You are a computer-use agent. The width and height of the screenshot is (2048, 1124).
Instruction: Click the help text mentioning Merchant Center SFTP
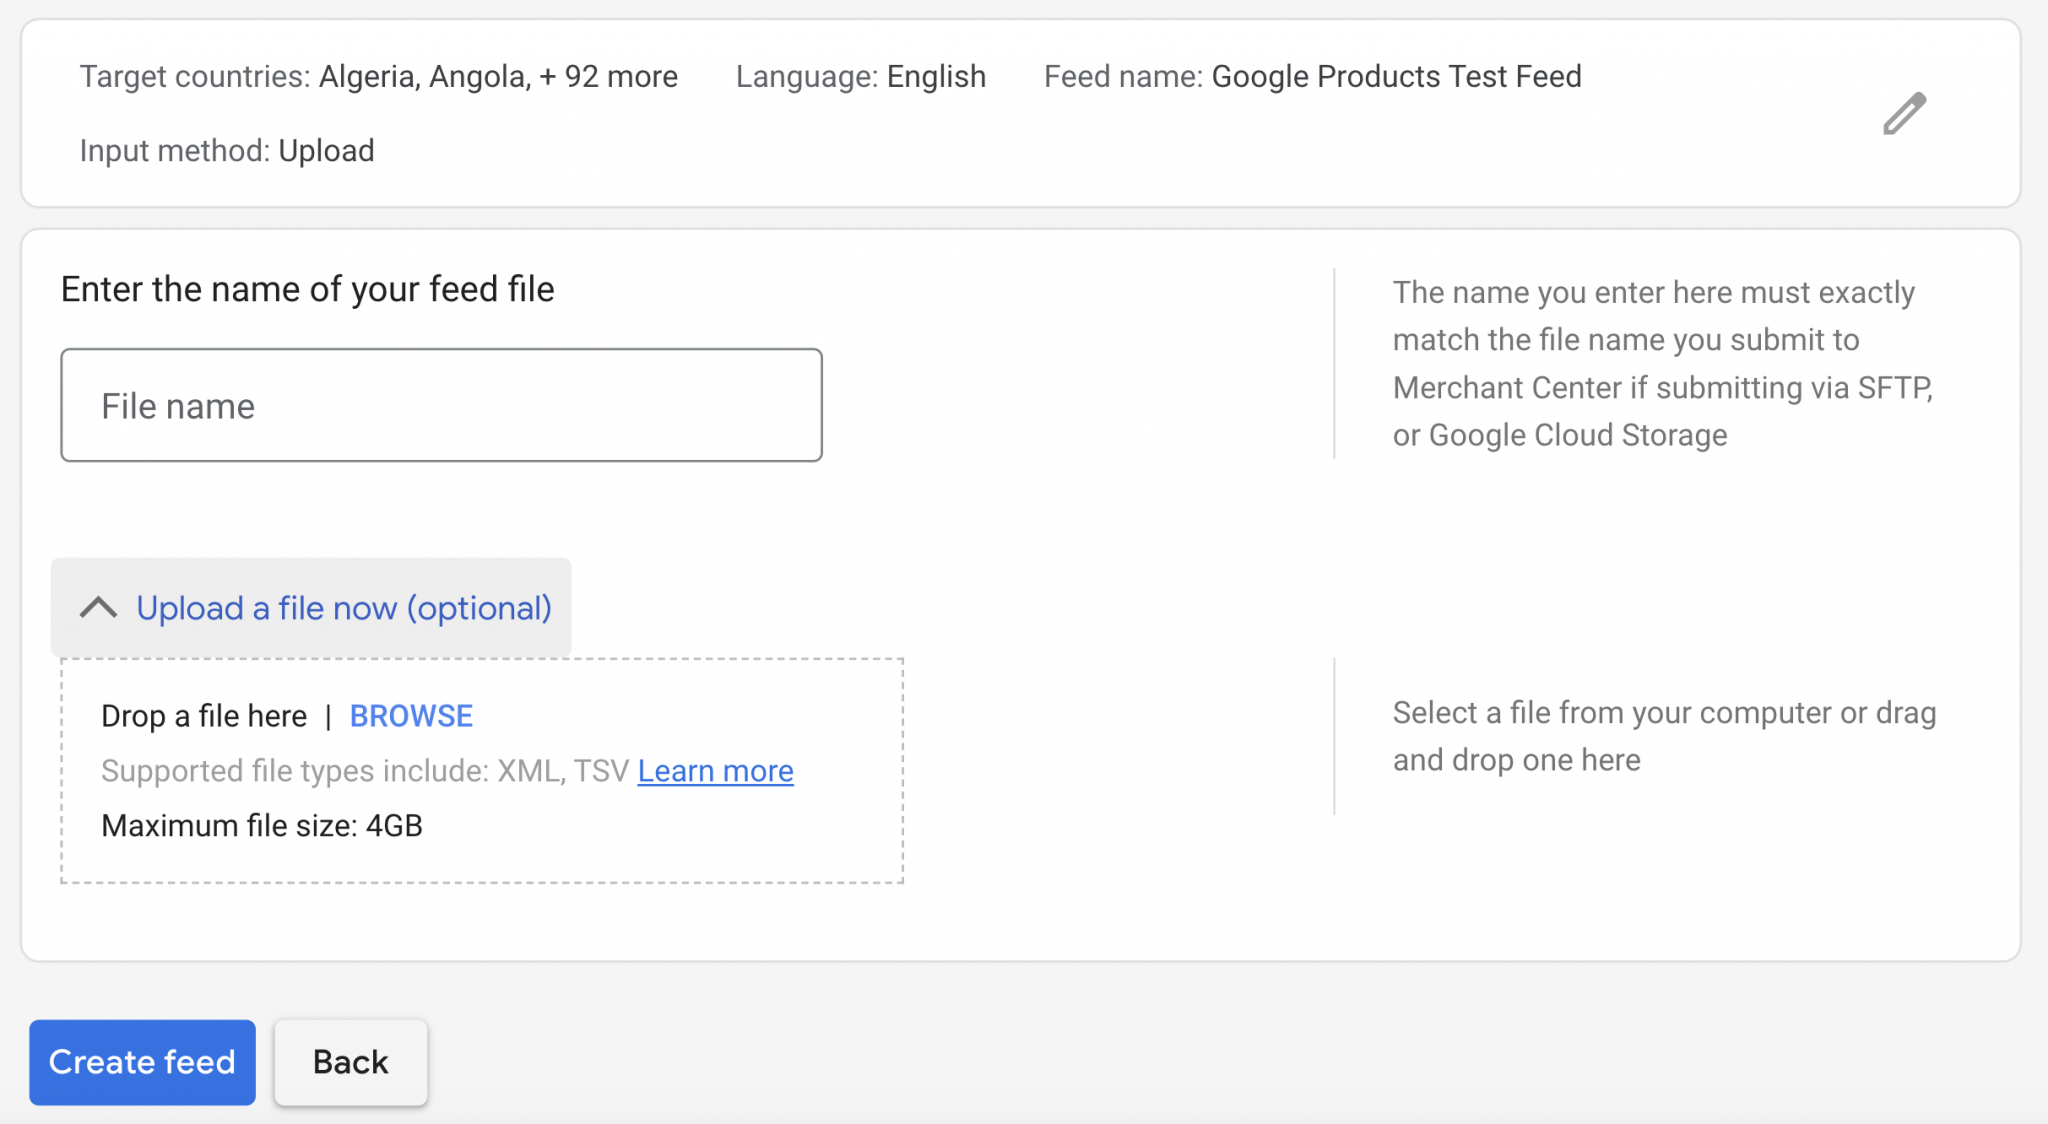pos(1661,364)
